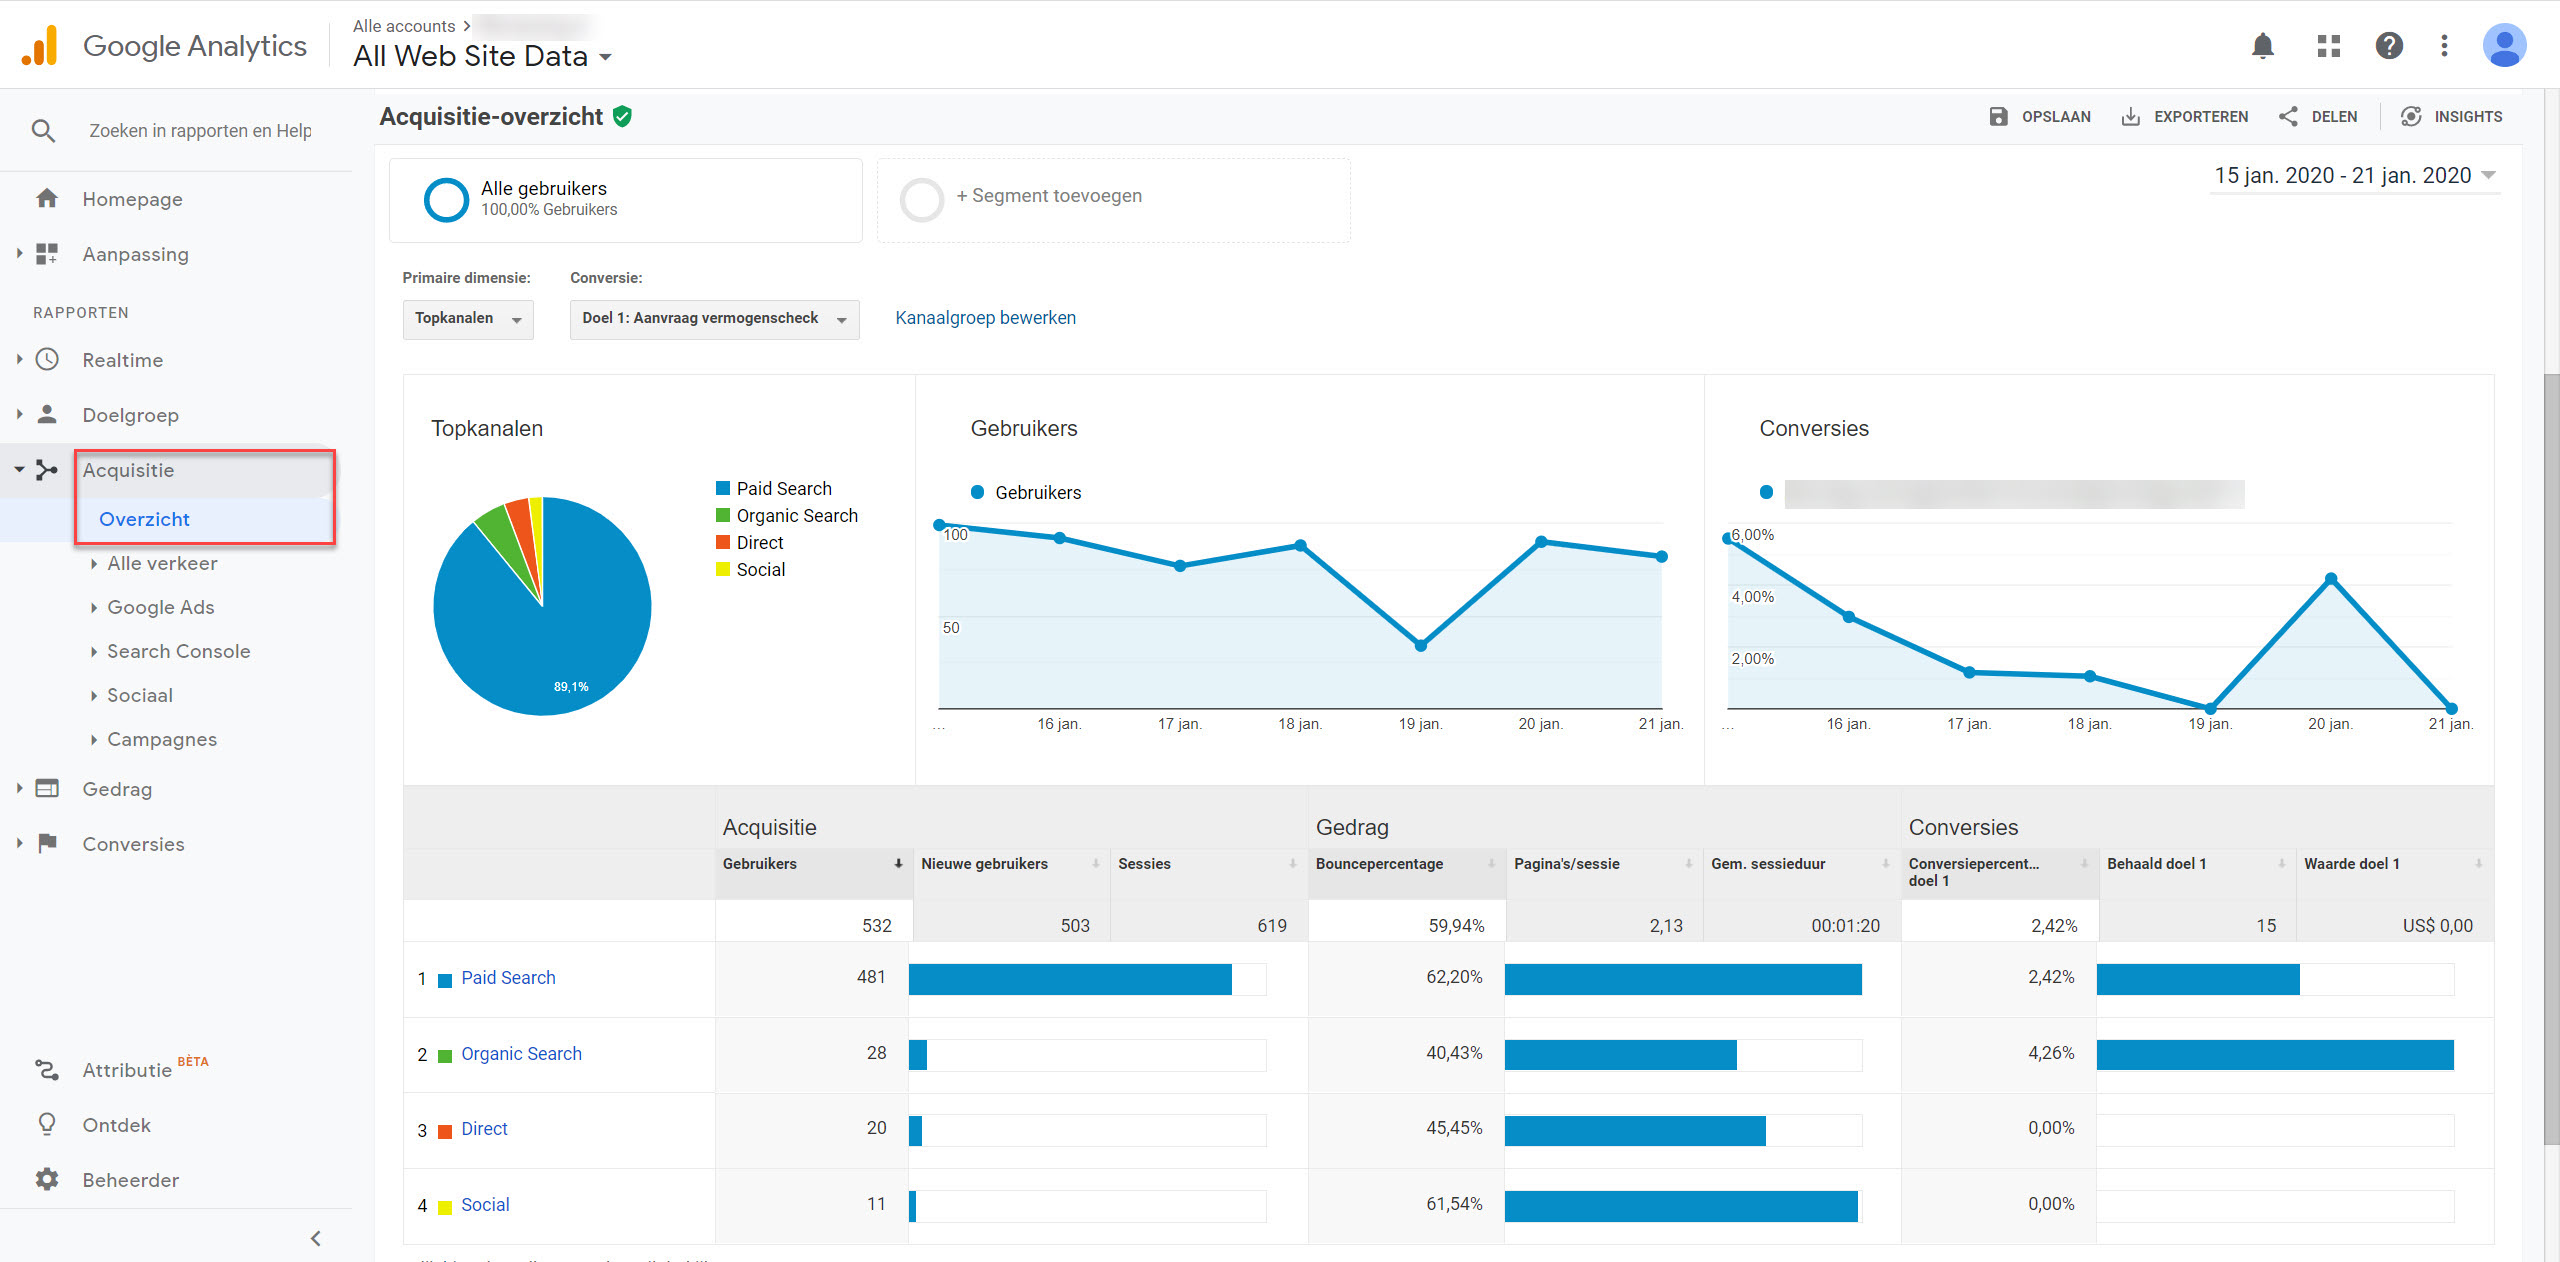
Task: Click the page vertical scrollbar
Action: (x=2551, y=760)
